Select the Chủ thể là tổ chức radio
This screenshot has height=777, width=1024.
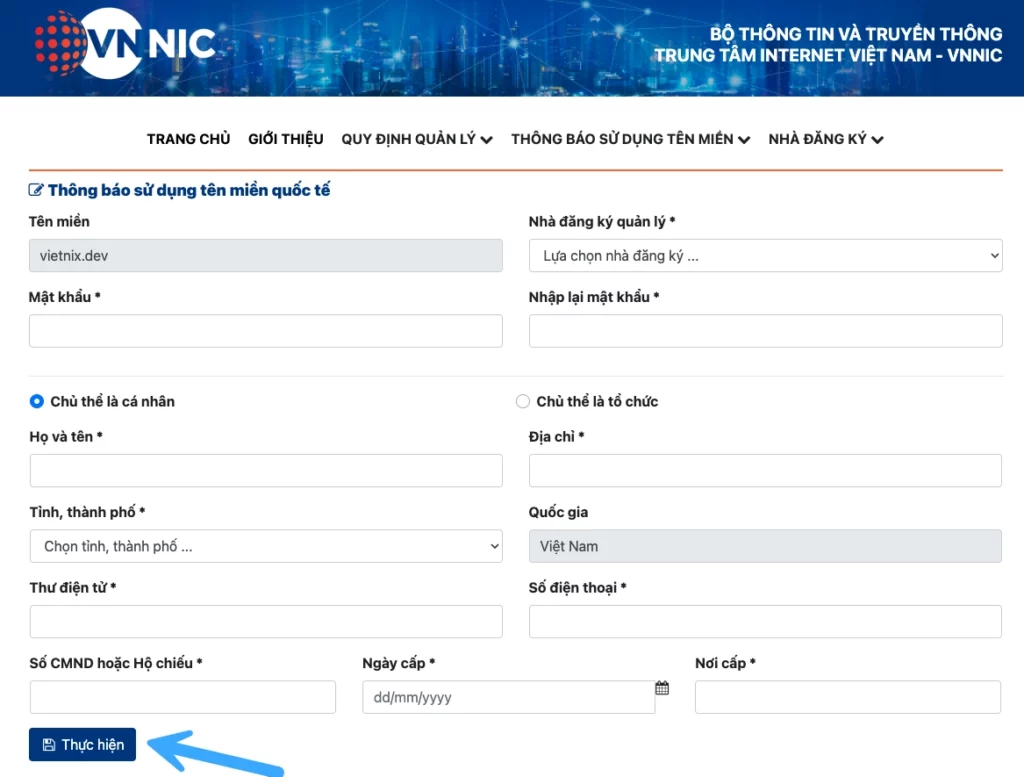[x=522, y=401]
